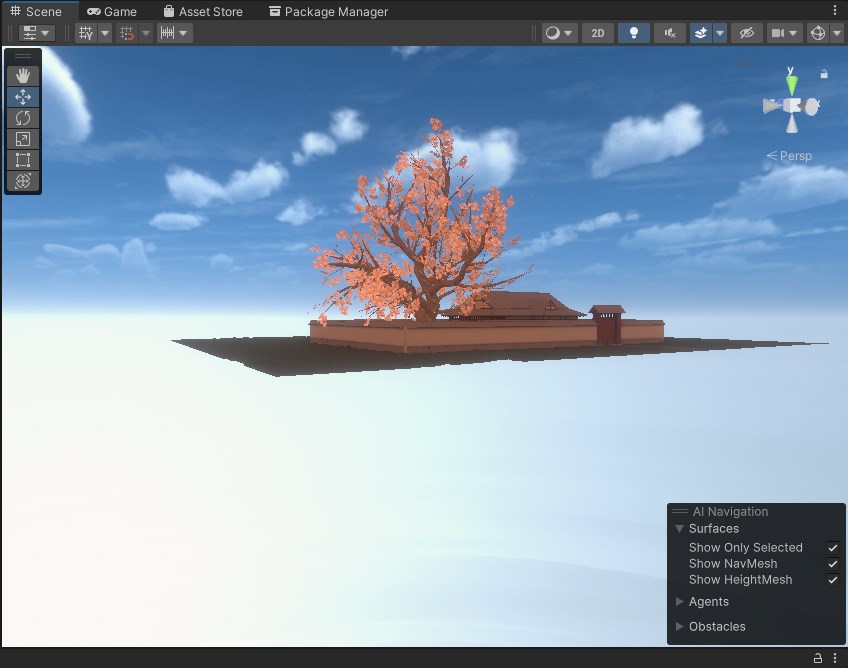Viewport: 848px width, 668px height.
Task: Click the center cube of orientation gizmo
Action: click(792, 105)
